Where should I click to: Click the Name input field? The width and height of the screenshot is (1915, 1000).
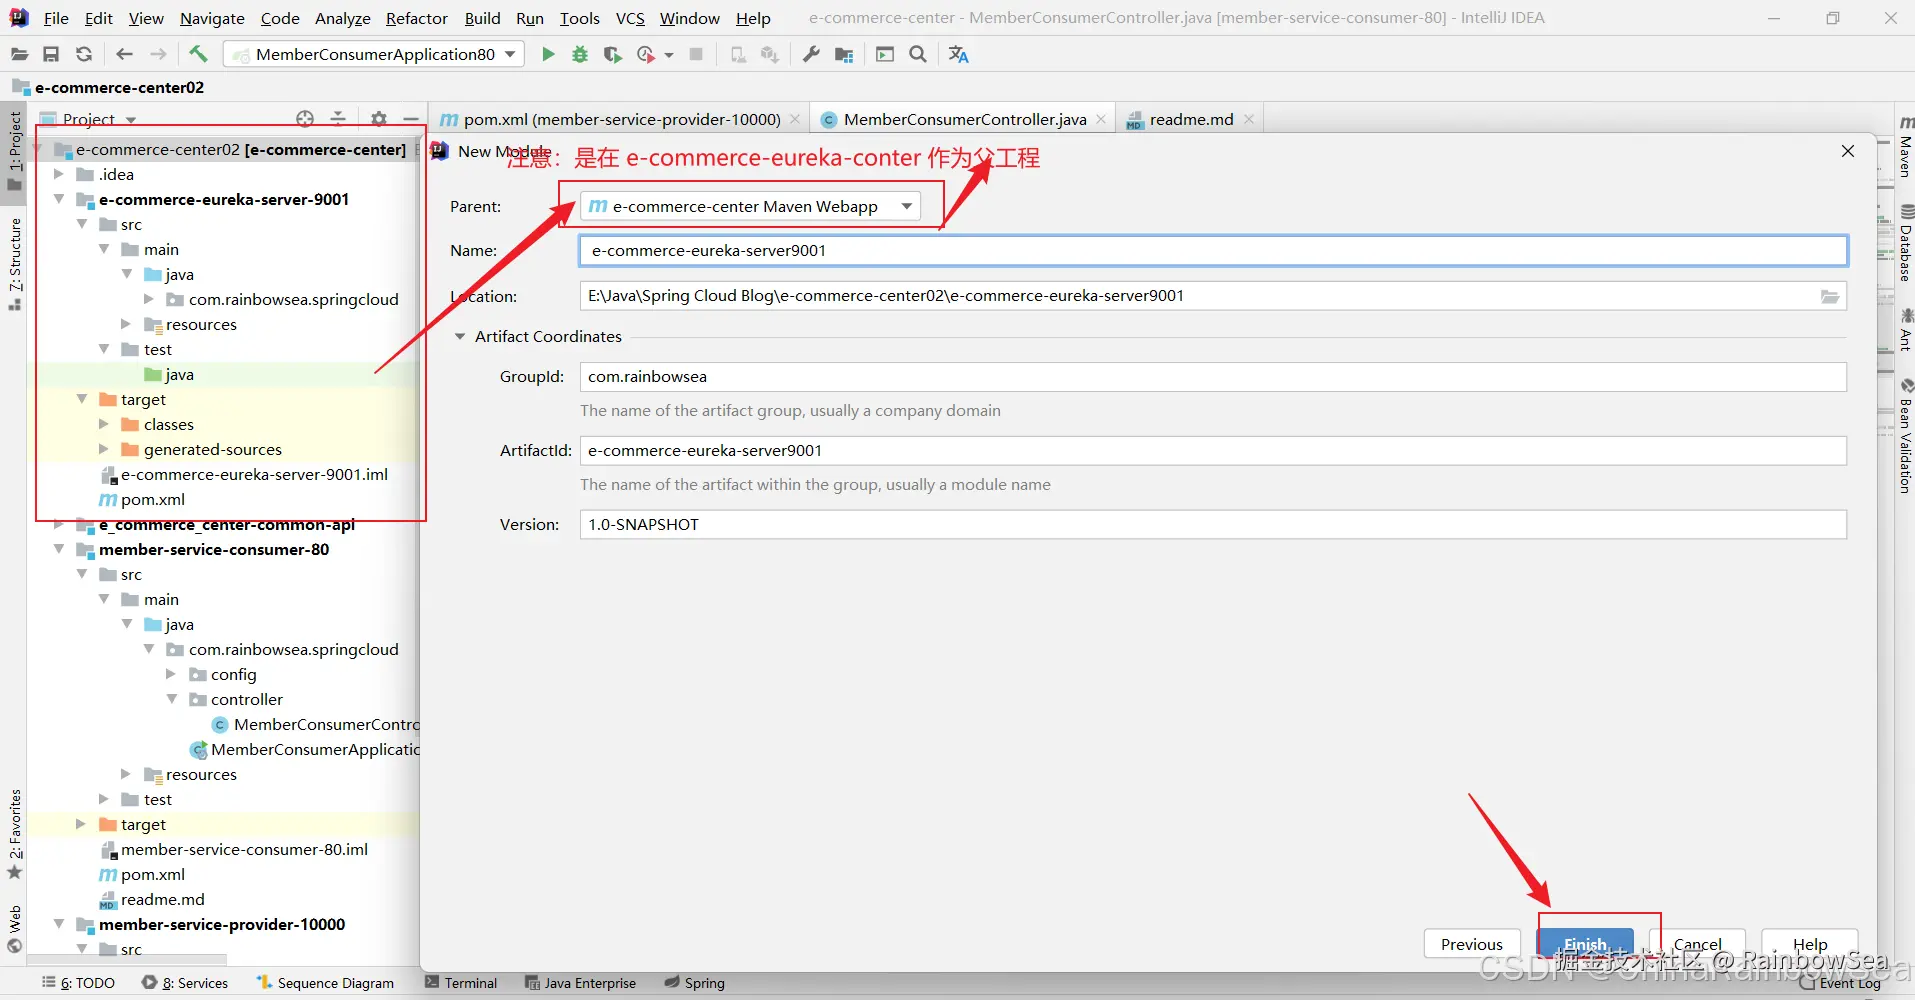coord(1213,250)
